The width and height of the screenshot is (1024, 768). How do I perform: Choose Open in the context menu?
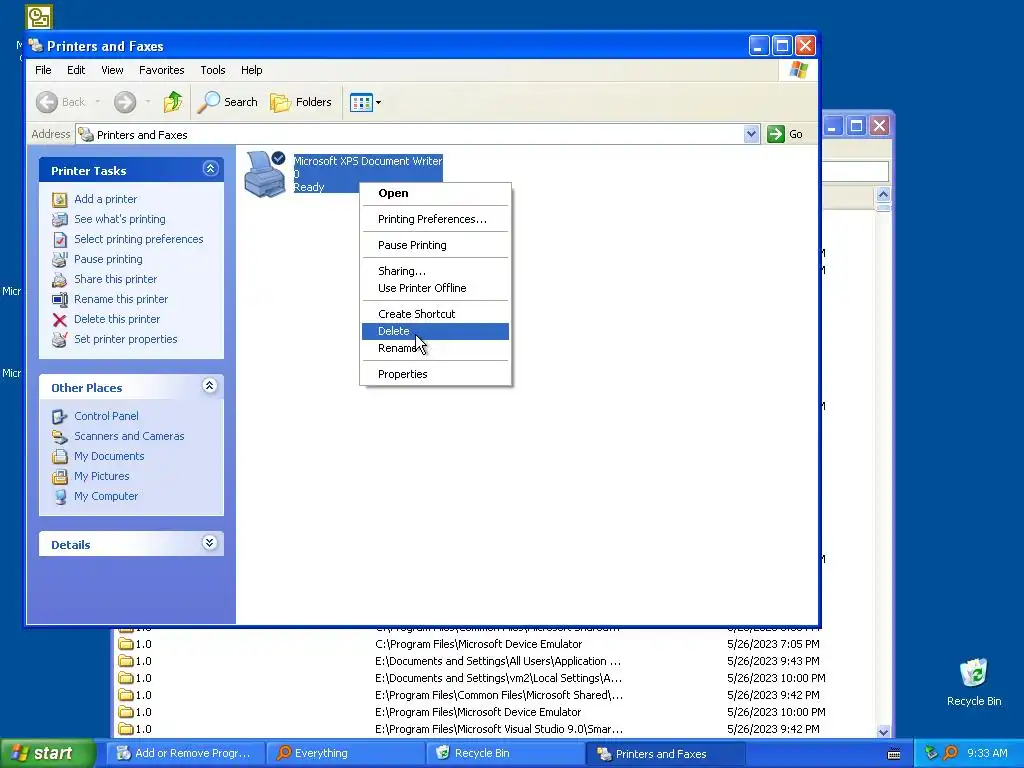point(435,193)
